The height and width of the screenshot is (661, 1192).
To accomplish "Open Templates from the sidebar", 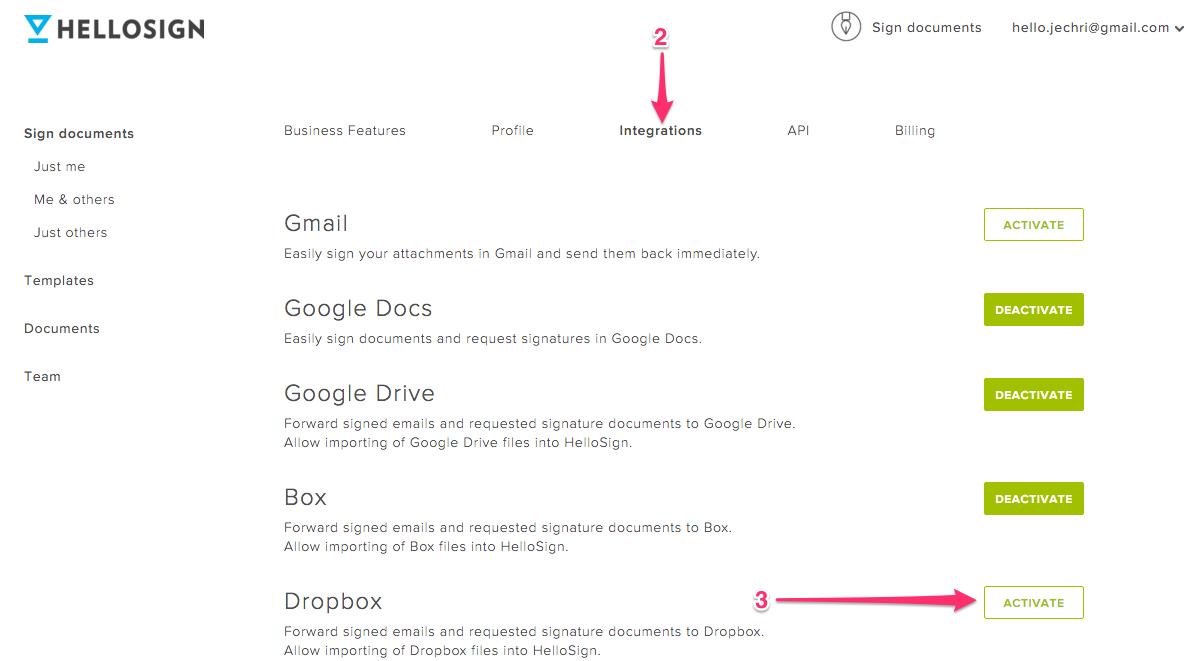I will (x=59, y=281).
